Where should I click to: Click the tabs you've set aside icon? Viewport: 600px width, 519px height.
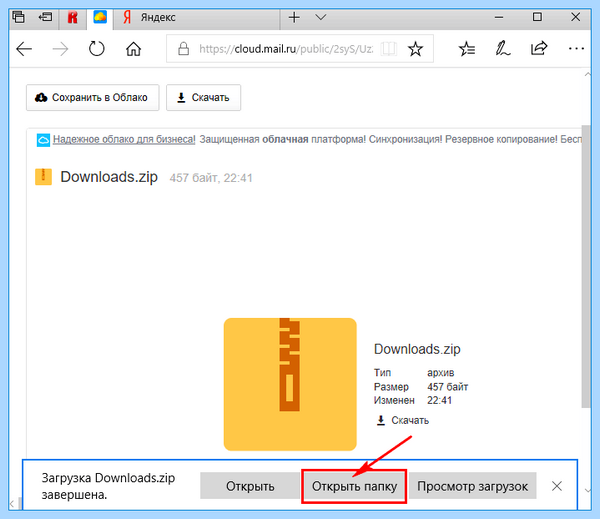pos(18,17)
